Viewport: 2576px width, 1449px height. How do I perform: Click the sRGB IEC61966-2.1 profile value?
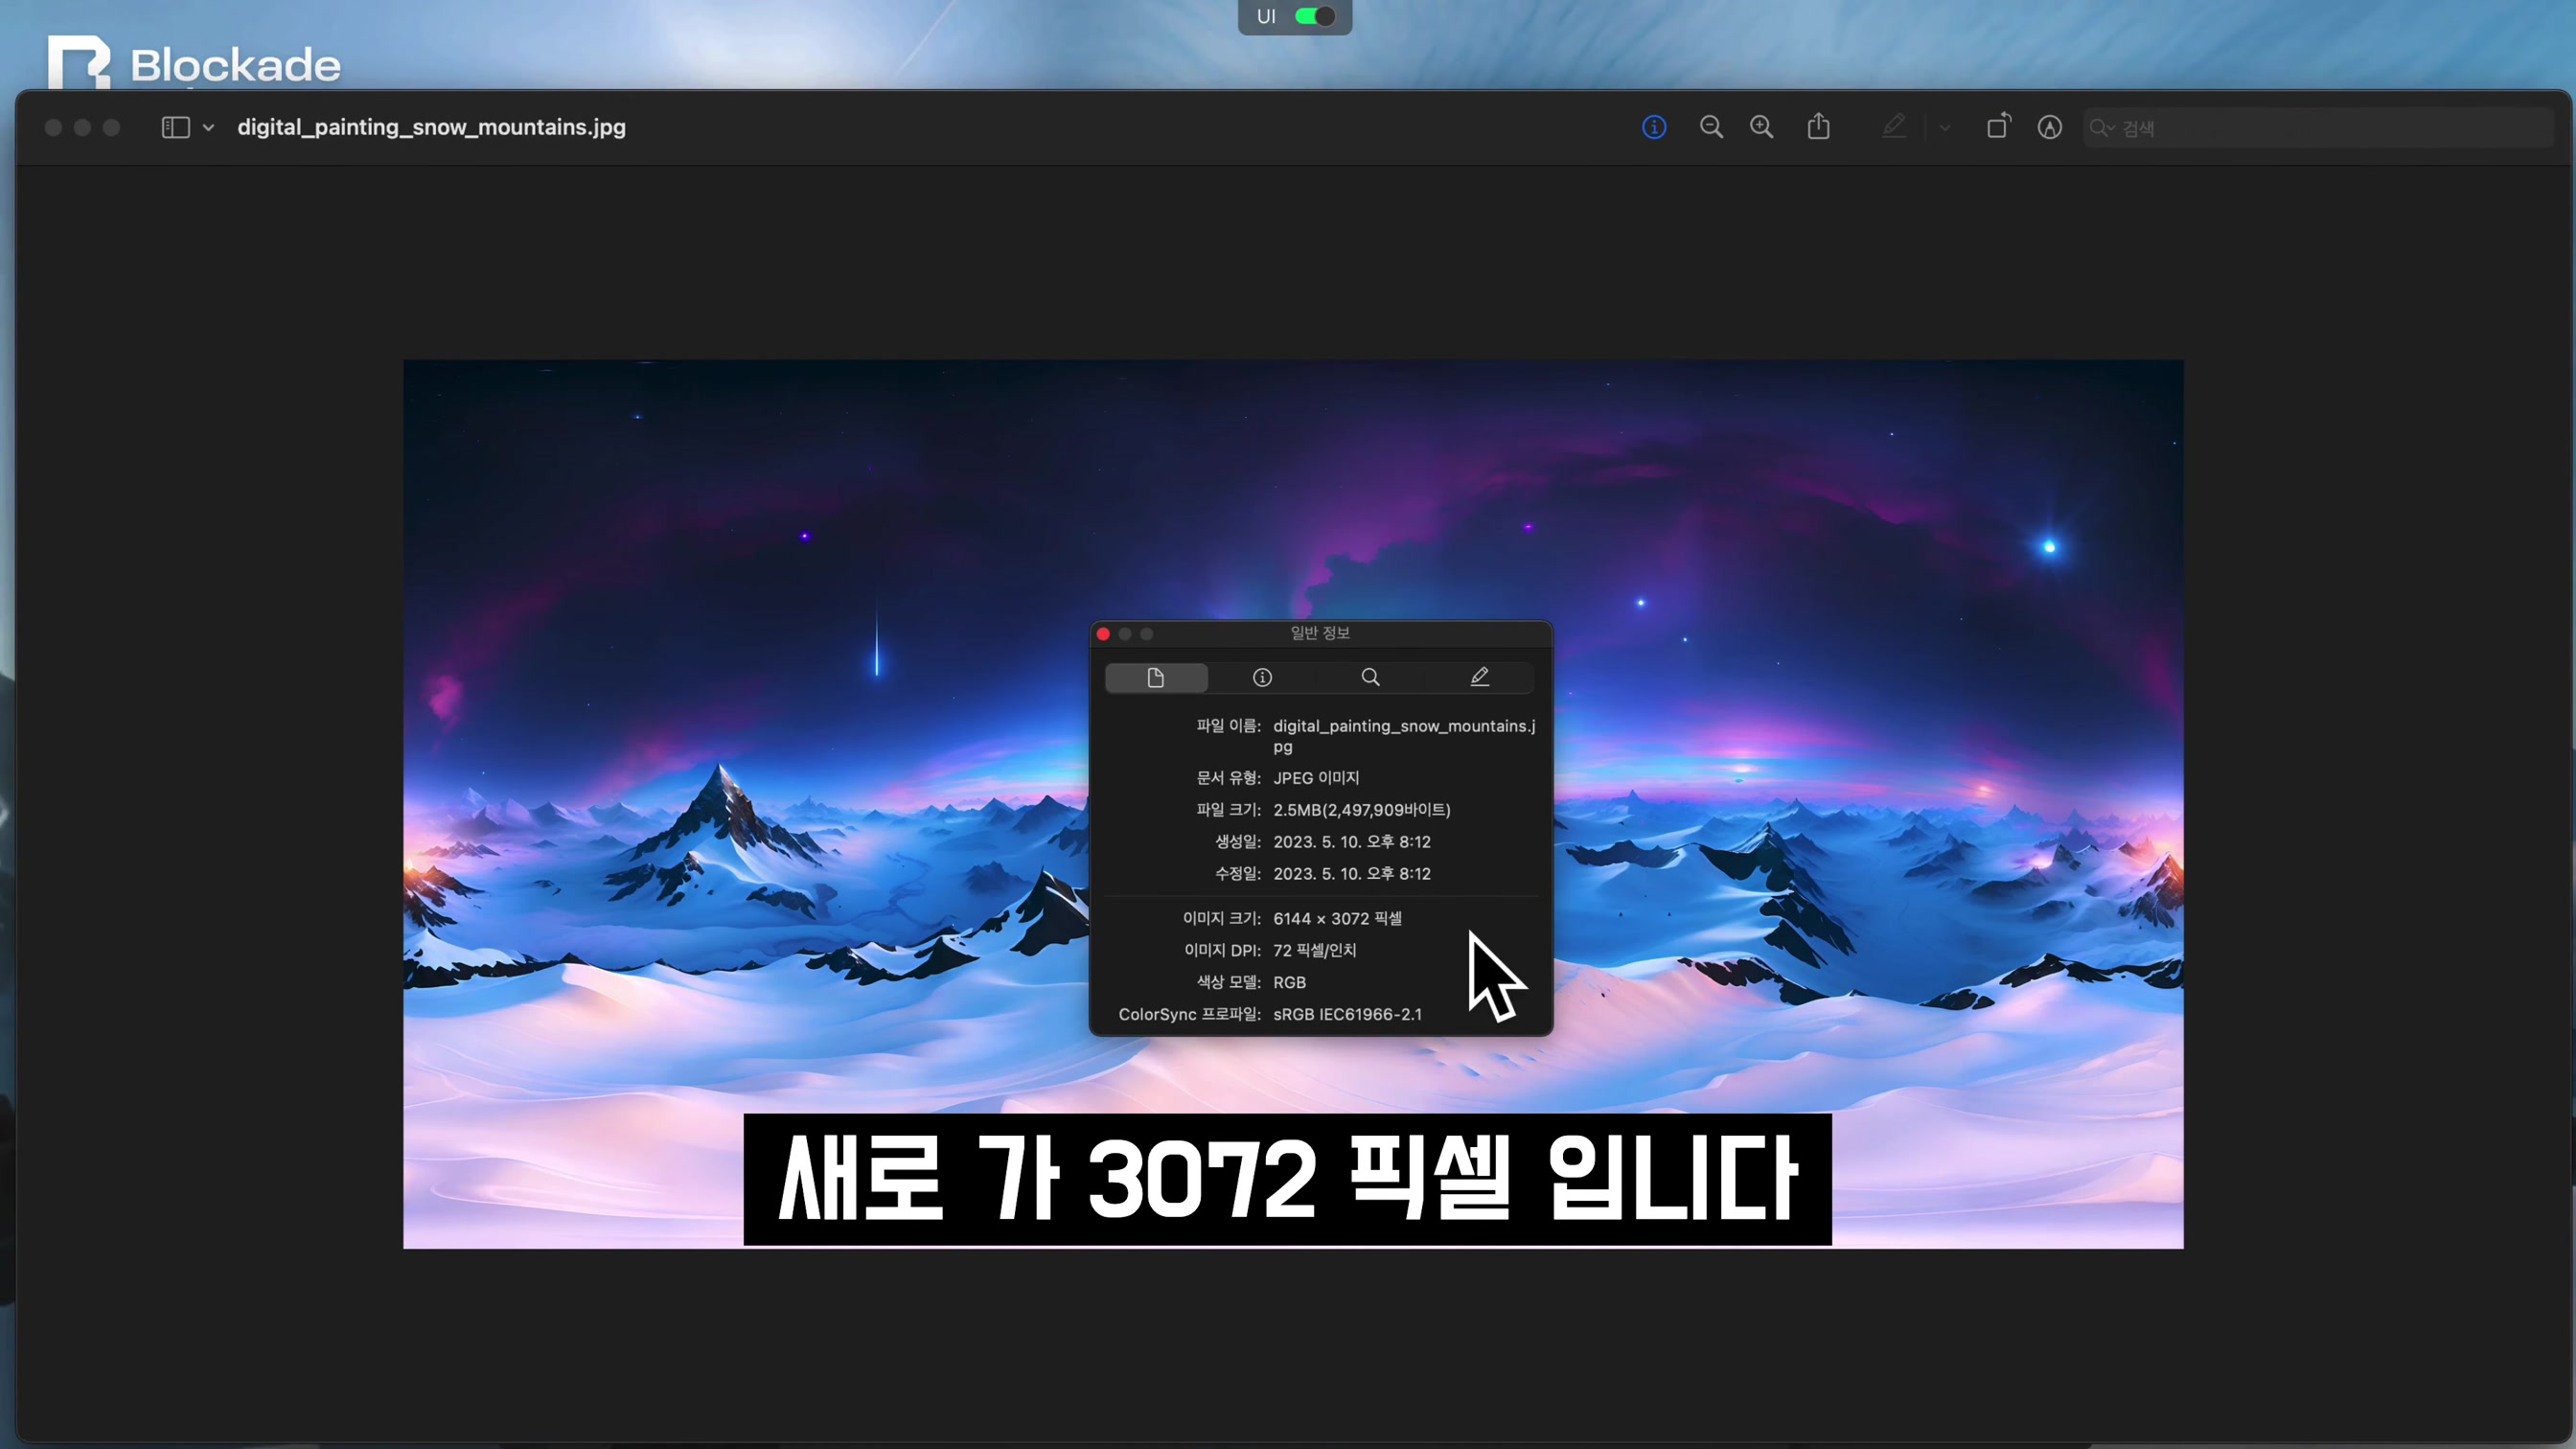click(x=1347, y=1014)
